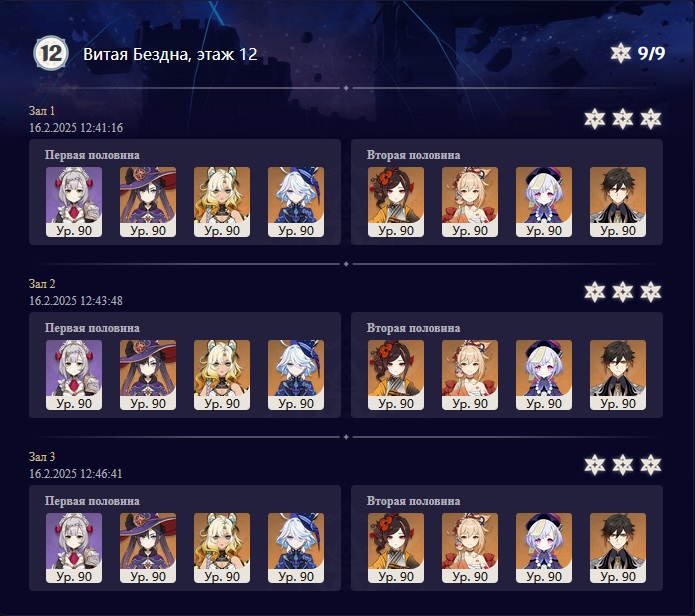This screenshot has height=616, width=695.
Task: Click the Первая половина label in Зал 1
Action: pos(92,155)
